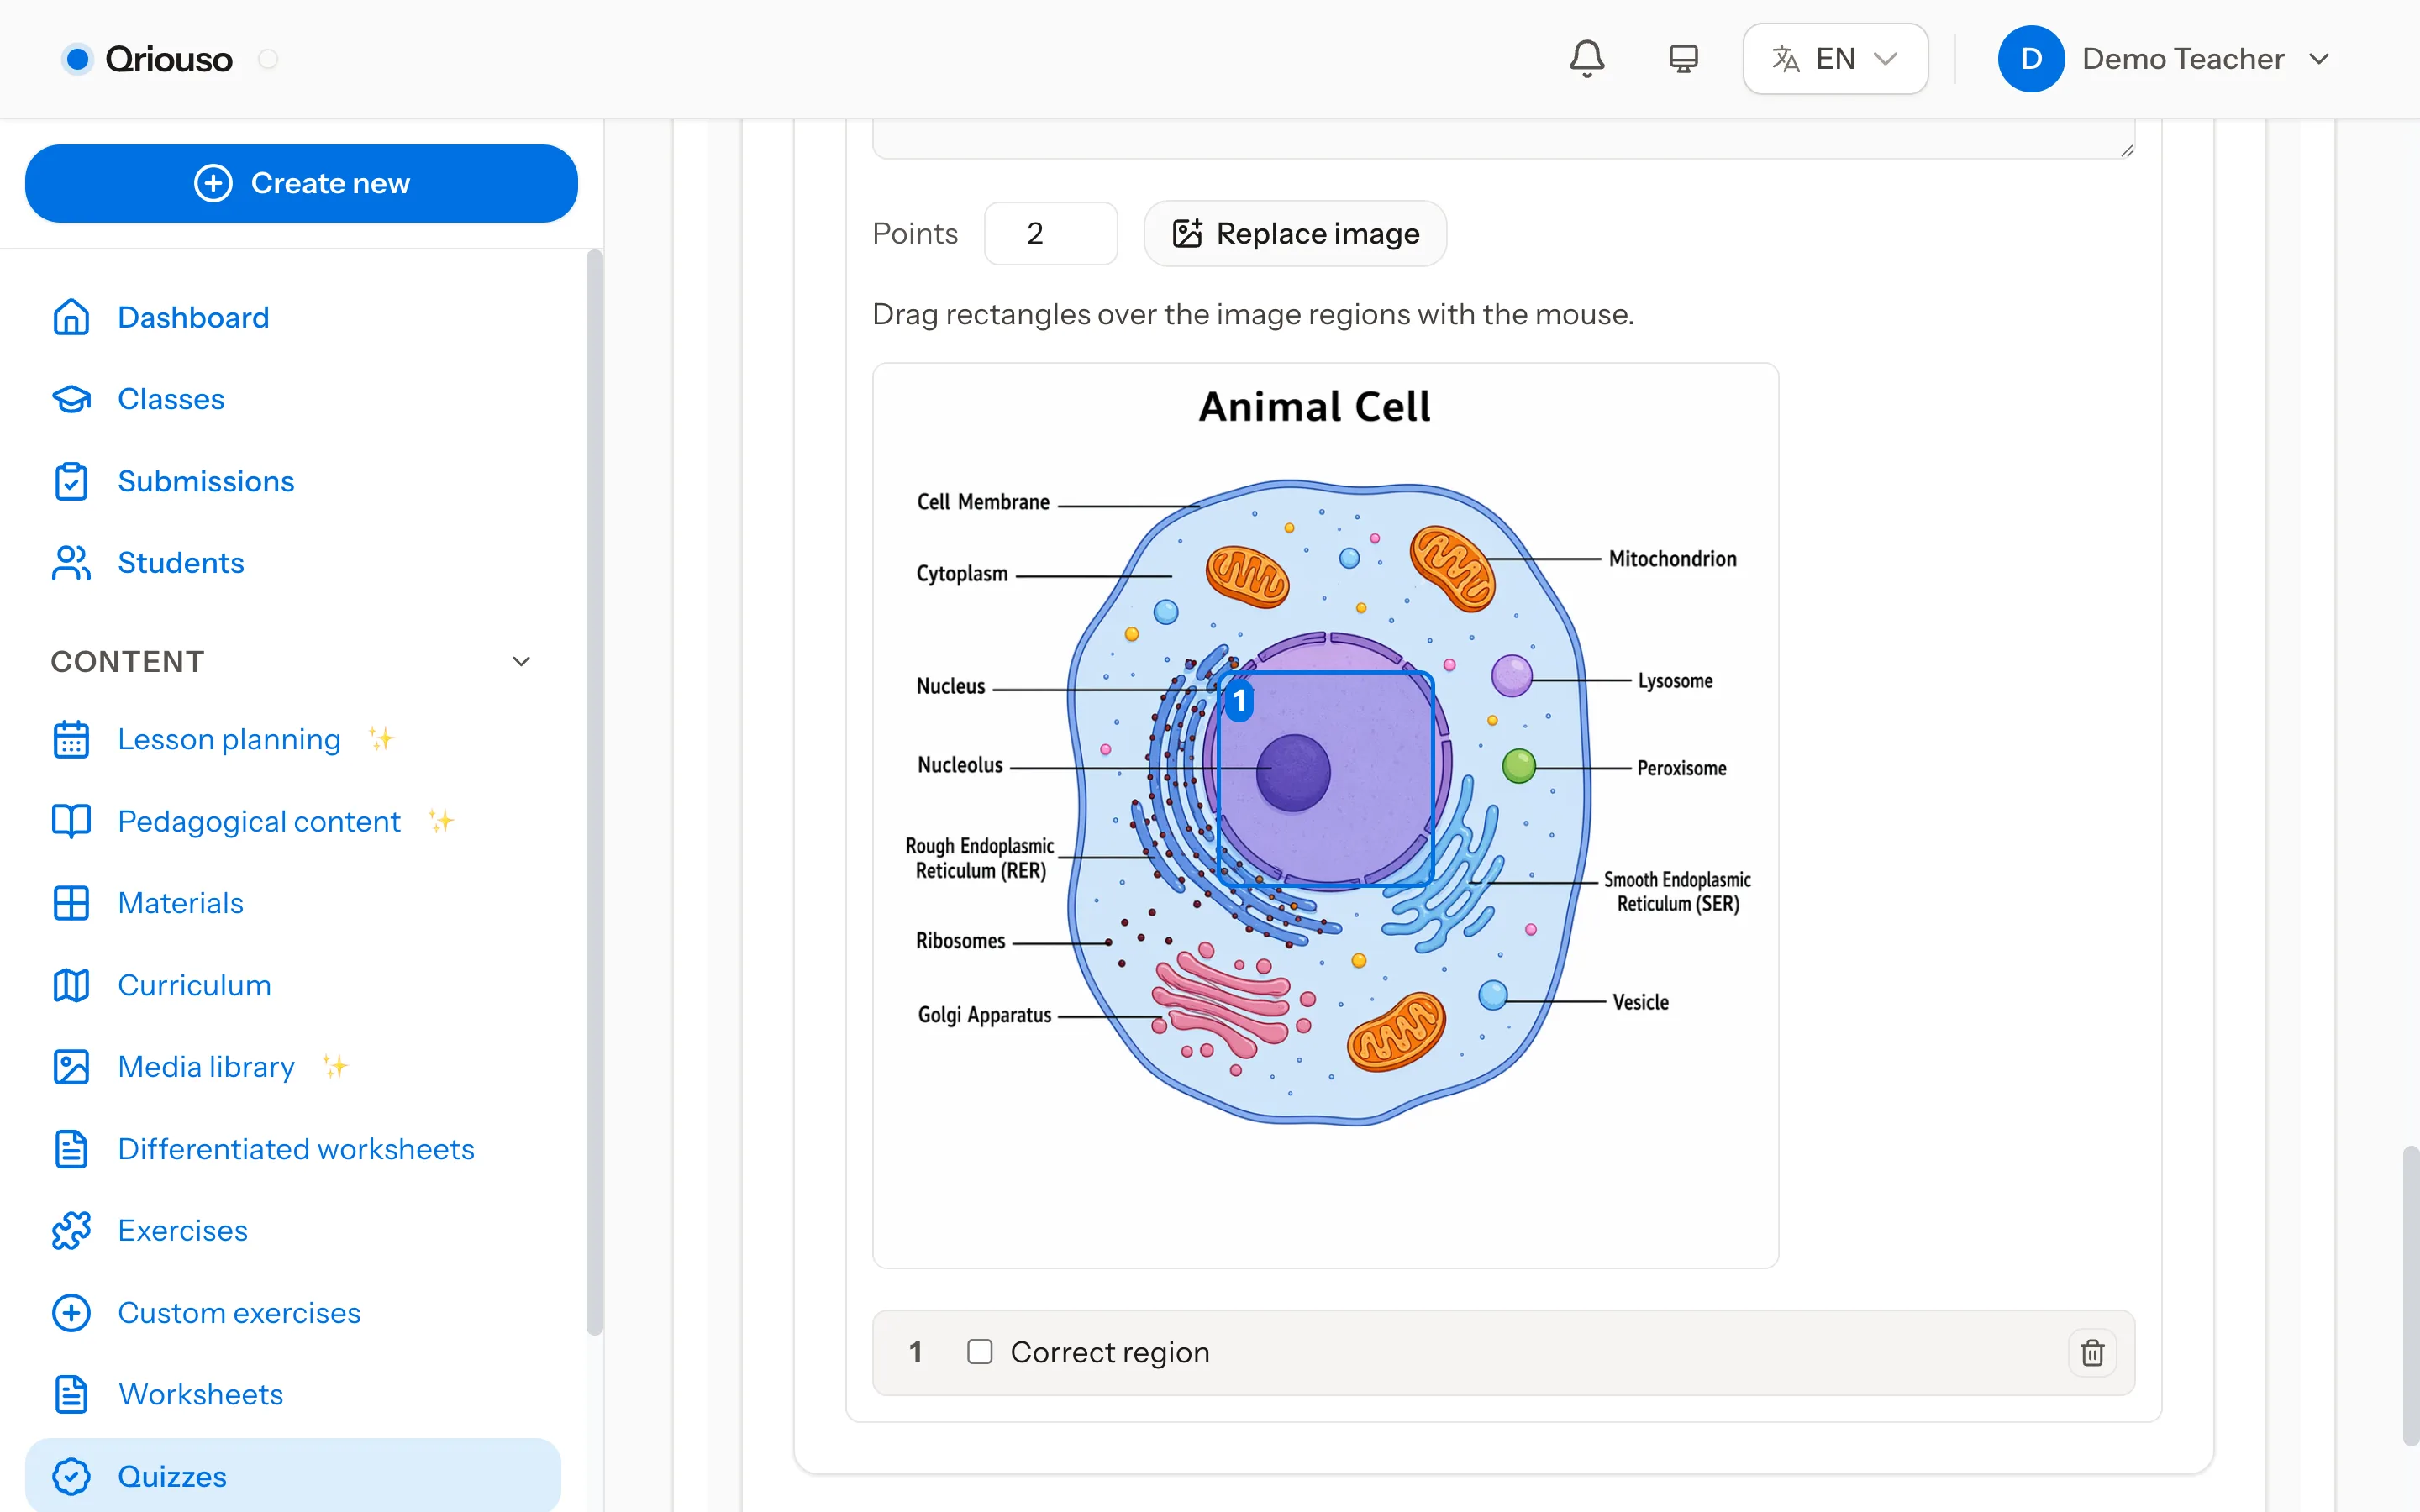Click the Pedagogical content book icon

coord(71,821)
